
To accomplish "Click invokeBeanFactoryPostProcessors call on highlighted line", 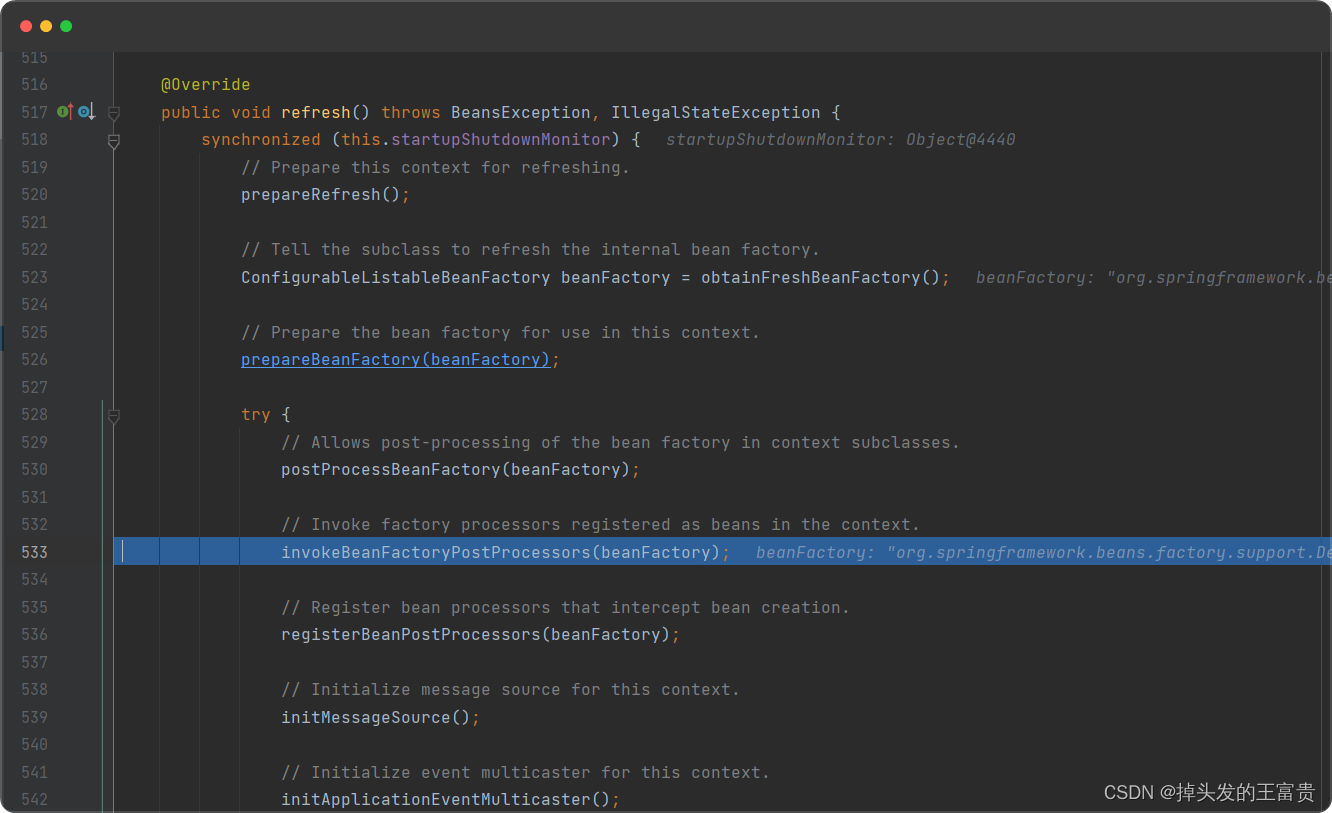I will pos(501,552).
